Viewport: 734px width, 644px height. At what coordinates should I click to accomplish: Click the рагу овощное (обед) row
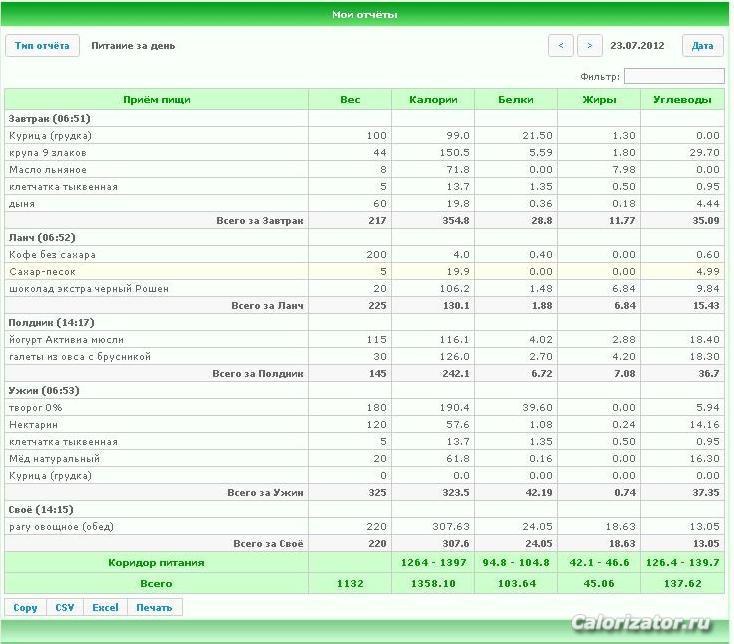[364, 527]
